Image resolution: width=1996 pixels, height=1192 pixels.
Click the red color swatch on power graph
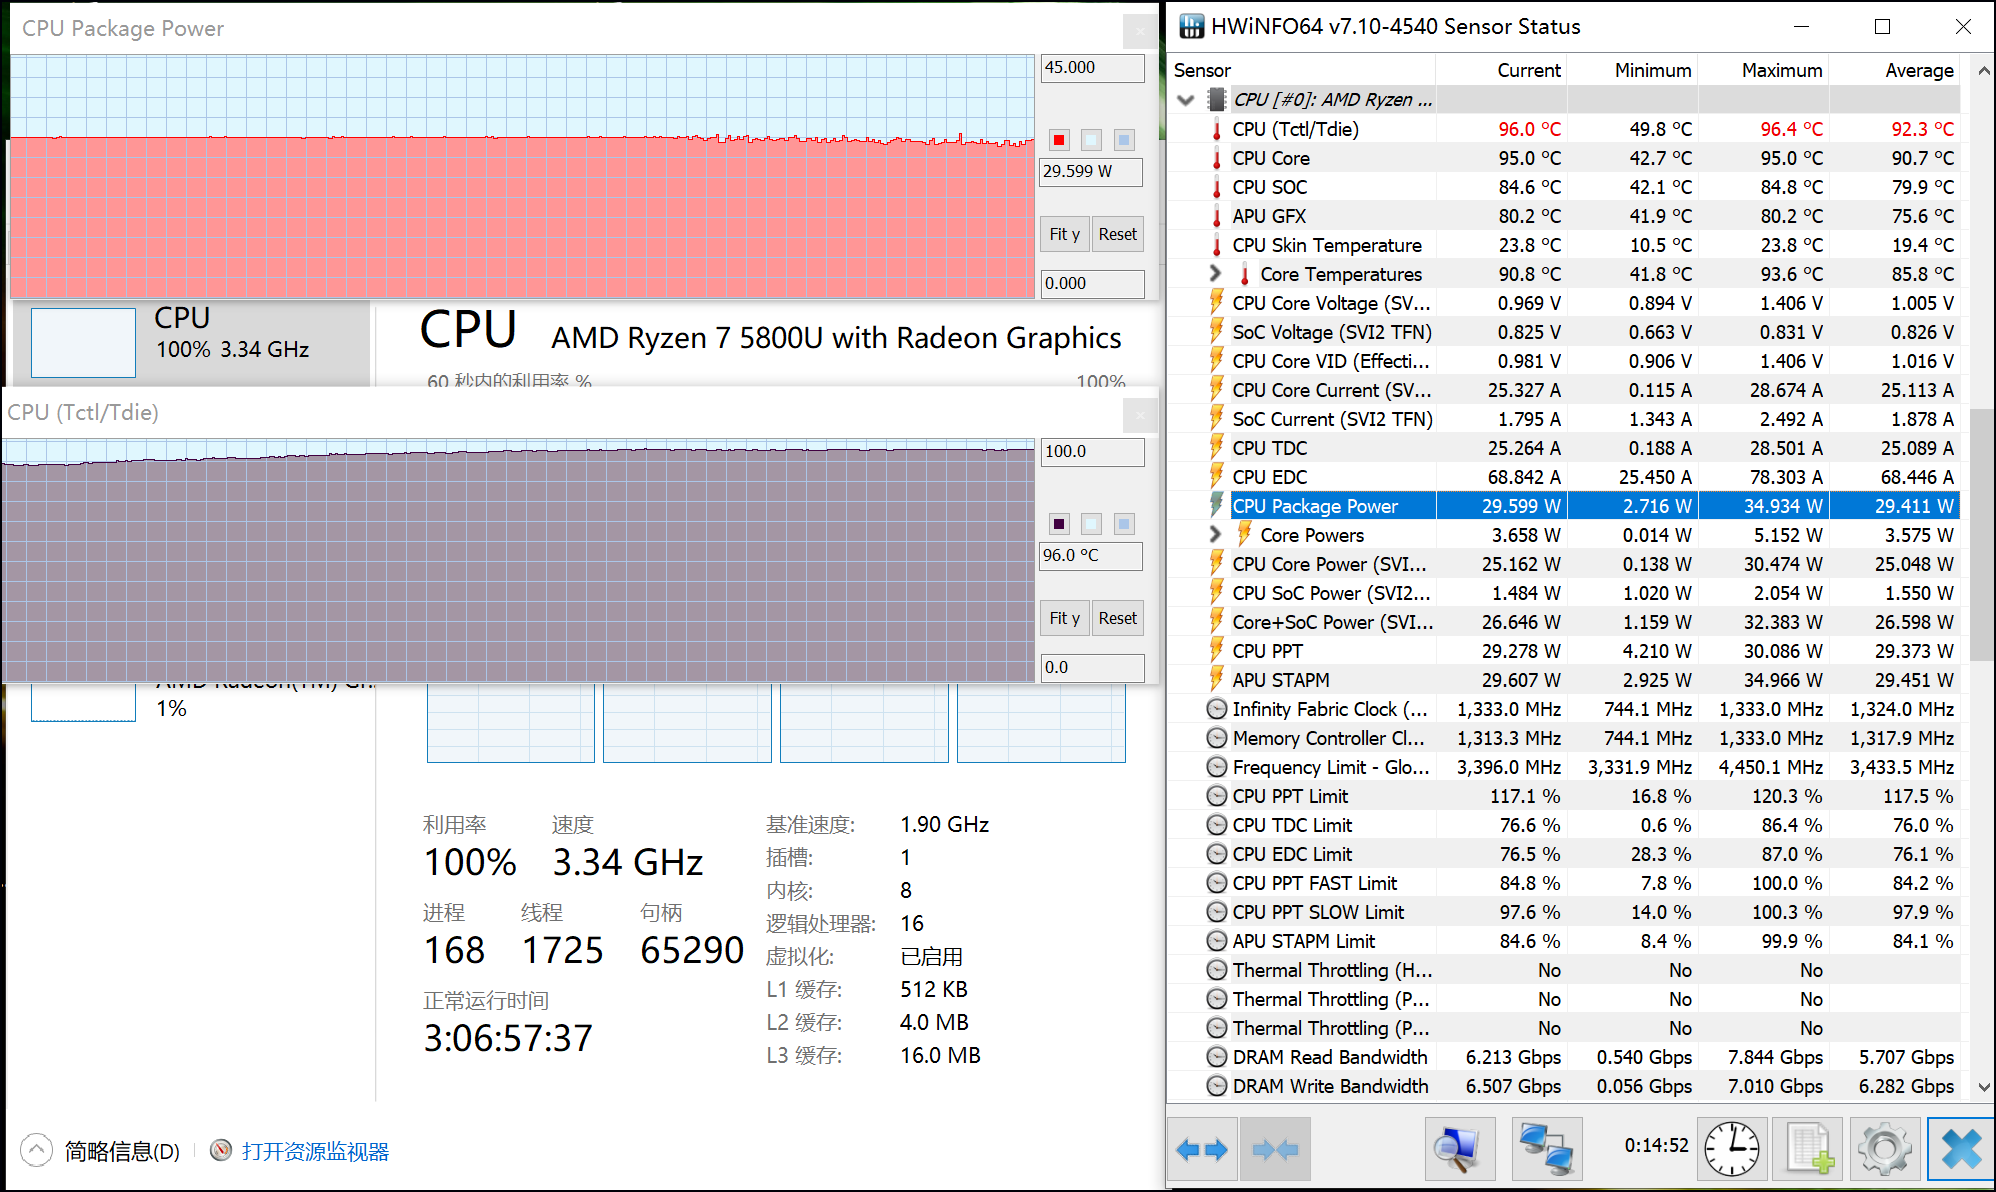click(1059, 140)
